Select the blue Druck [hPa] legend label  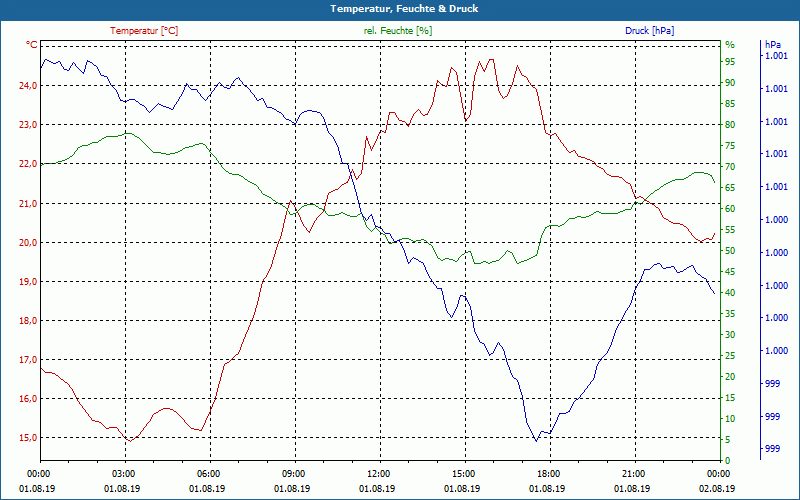pos(649,31)
